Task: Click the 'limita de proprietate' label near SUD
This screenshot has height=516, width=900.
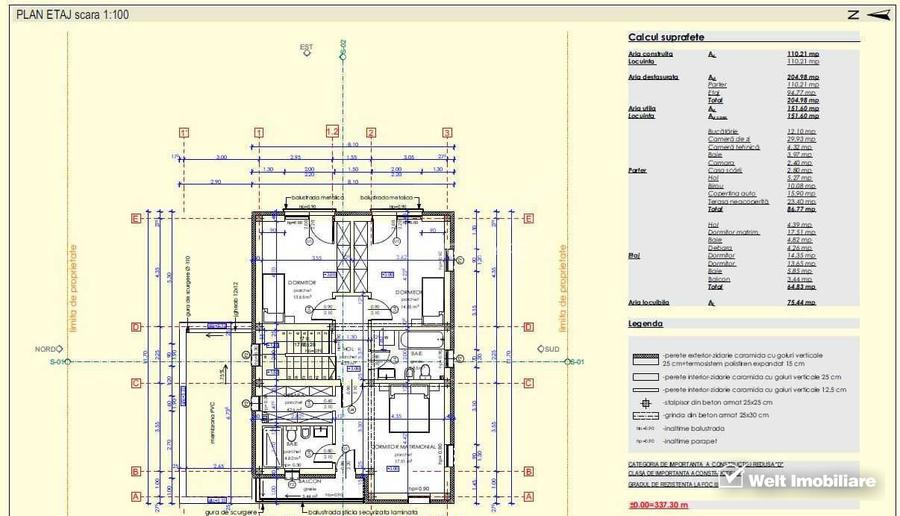Action: (x=562, y=288)
